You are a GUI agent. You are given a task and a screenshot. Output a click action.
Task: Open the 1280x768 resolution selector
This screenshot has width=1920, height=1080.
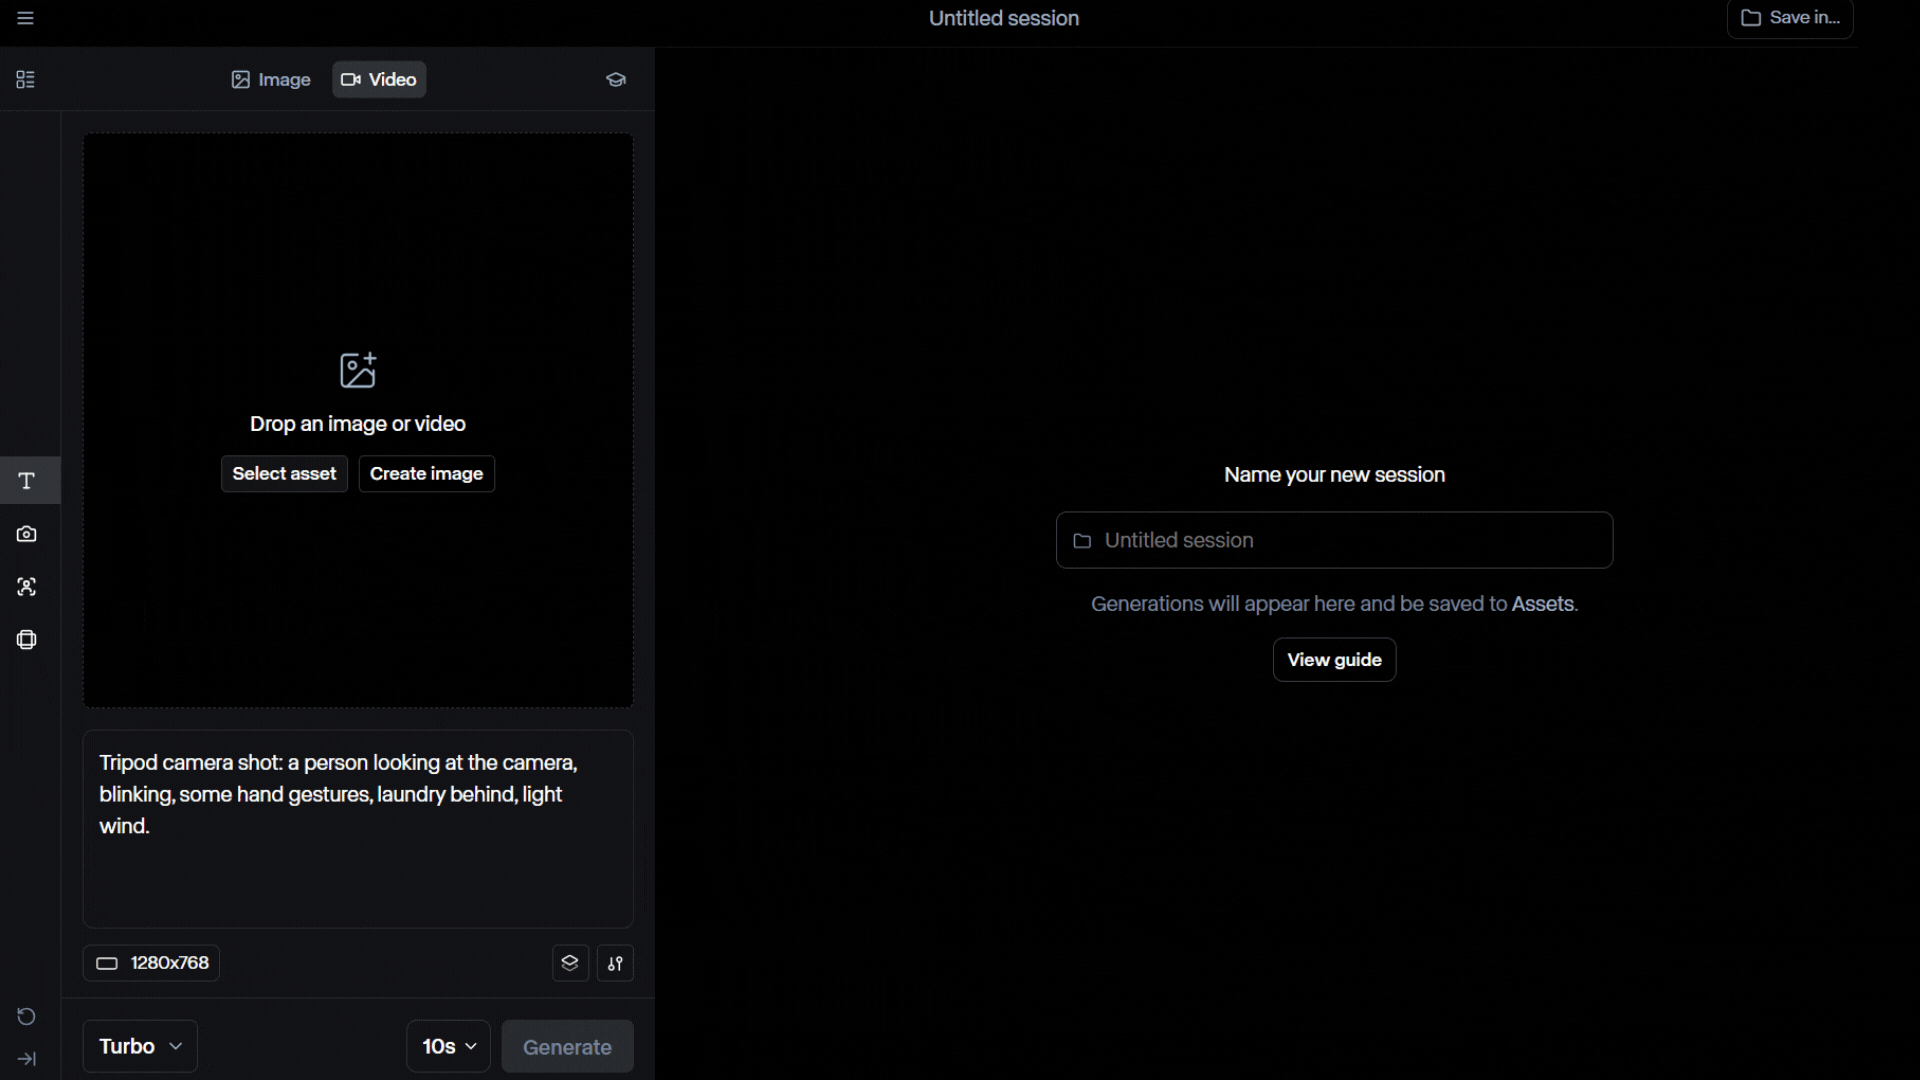(152, 963)
